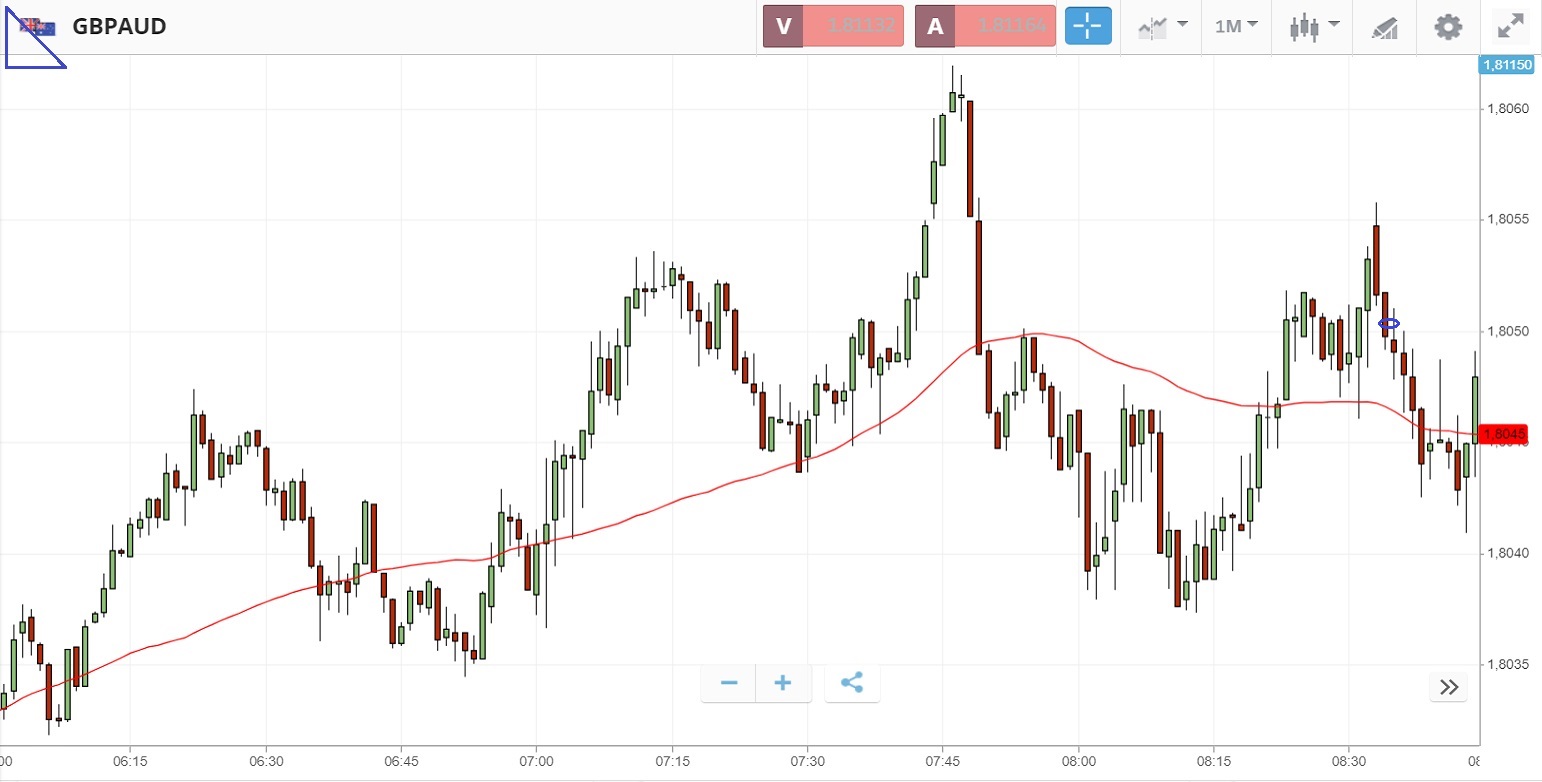
Task: Click the 07:45 time axis label
Action: click(942, 759)
